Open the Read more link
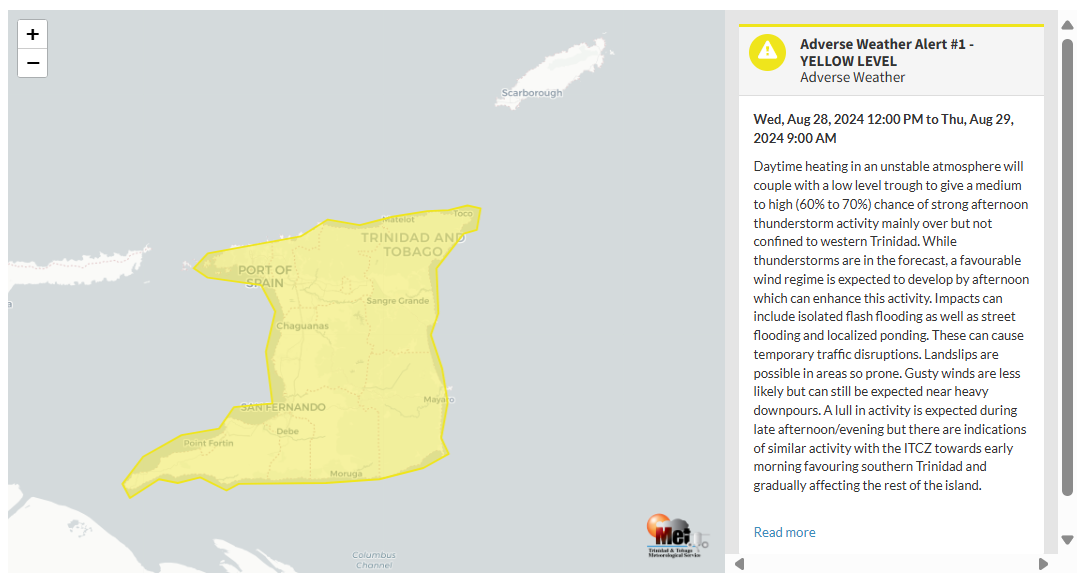The image size is (1088, 583). [784, 532]
